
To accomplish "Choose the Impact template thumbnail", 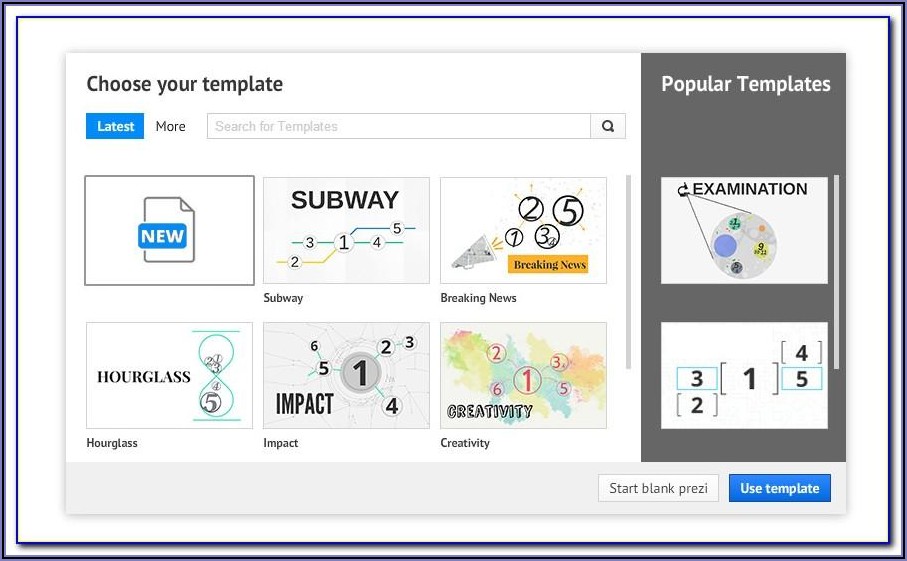I will click(346, 375).
